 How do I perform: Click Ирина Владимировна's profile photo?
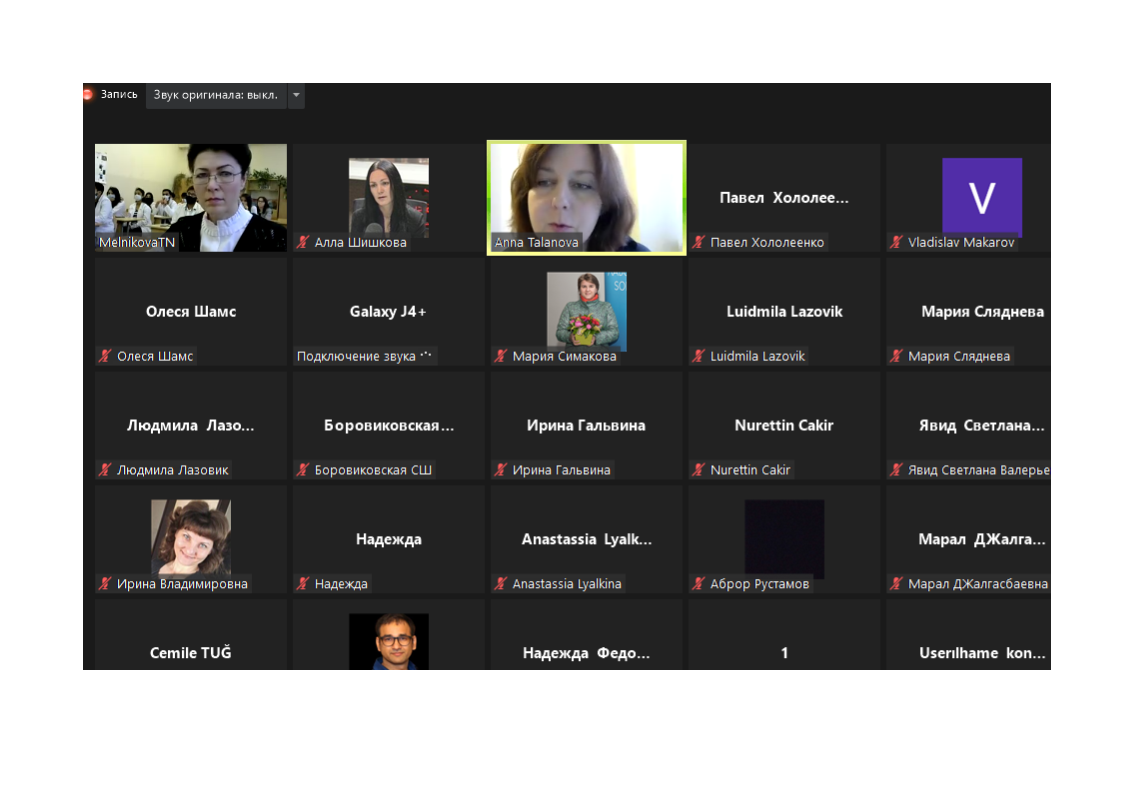[191, 538]
